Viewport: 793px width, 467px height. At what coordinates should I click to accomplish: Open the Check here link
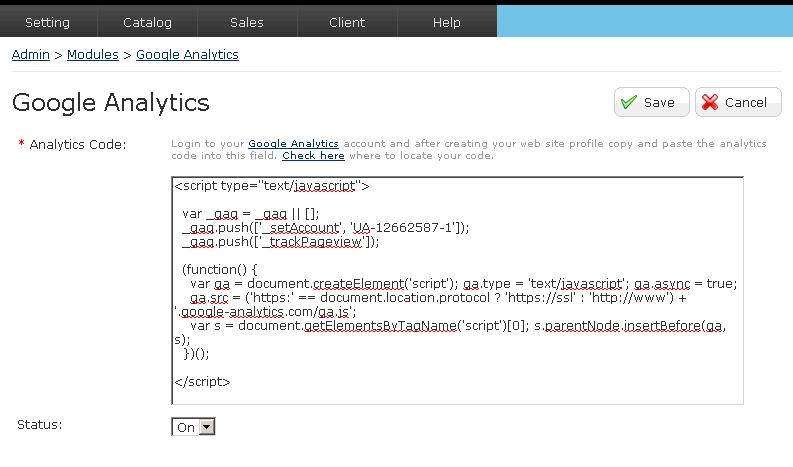tap(313, 156)
